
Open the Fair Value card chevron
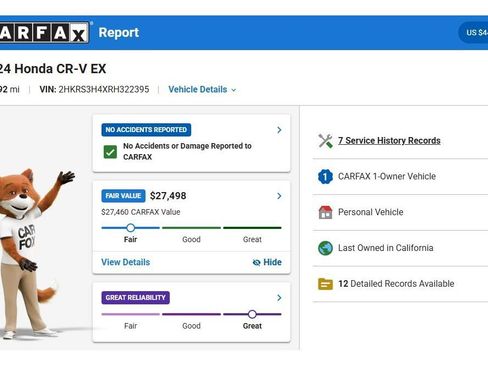tap(279, 196)
